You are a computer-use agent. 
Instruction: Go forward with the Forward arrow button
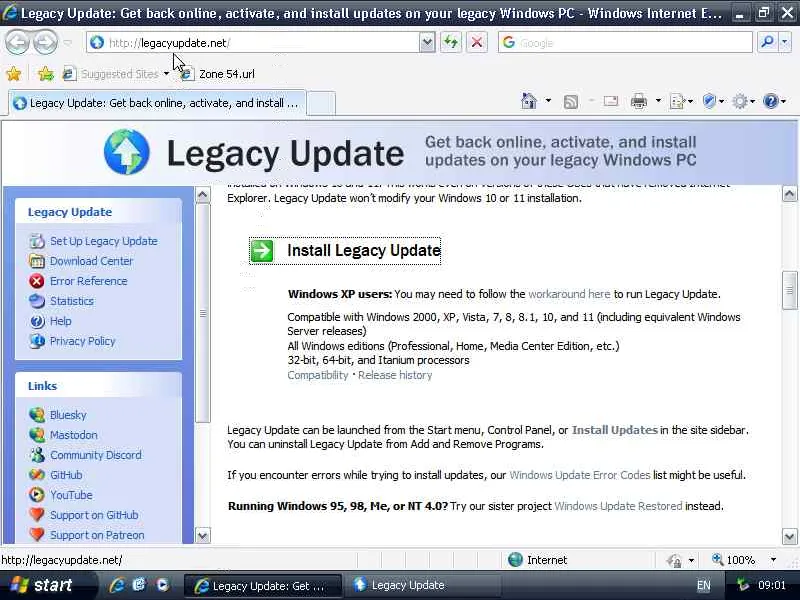pyautogui.click(x=45, y=43)
